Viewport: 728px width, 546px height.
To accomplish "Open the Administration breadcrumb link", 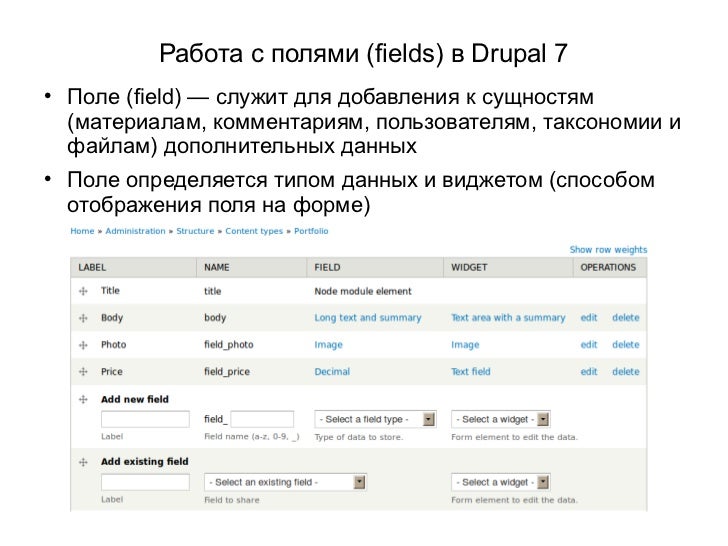I will 135,231.
